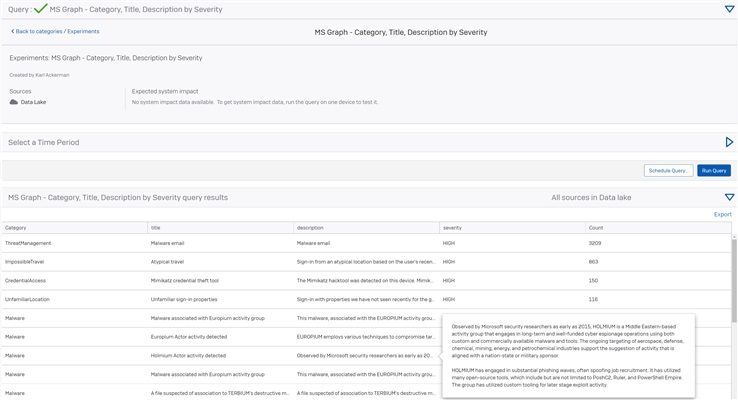Click the Schedule Query button
The height and width of the screenshot is (400, 738).
tap(668, 171)
